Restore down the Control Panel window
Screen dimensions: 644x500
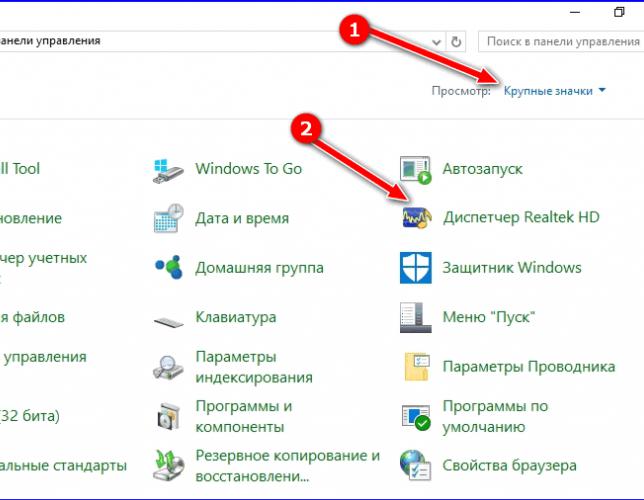pos(619,12)
